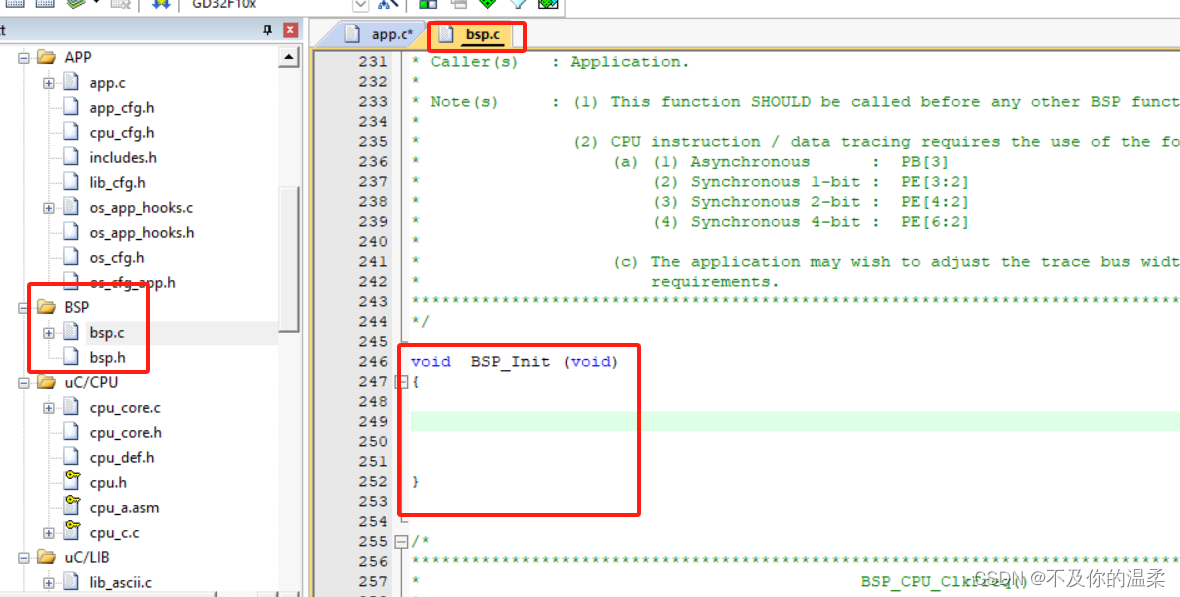This screenshot has width=1180, height=597.
Task: Click line number 244 in the gutter
Action: [373, 321]
